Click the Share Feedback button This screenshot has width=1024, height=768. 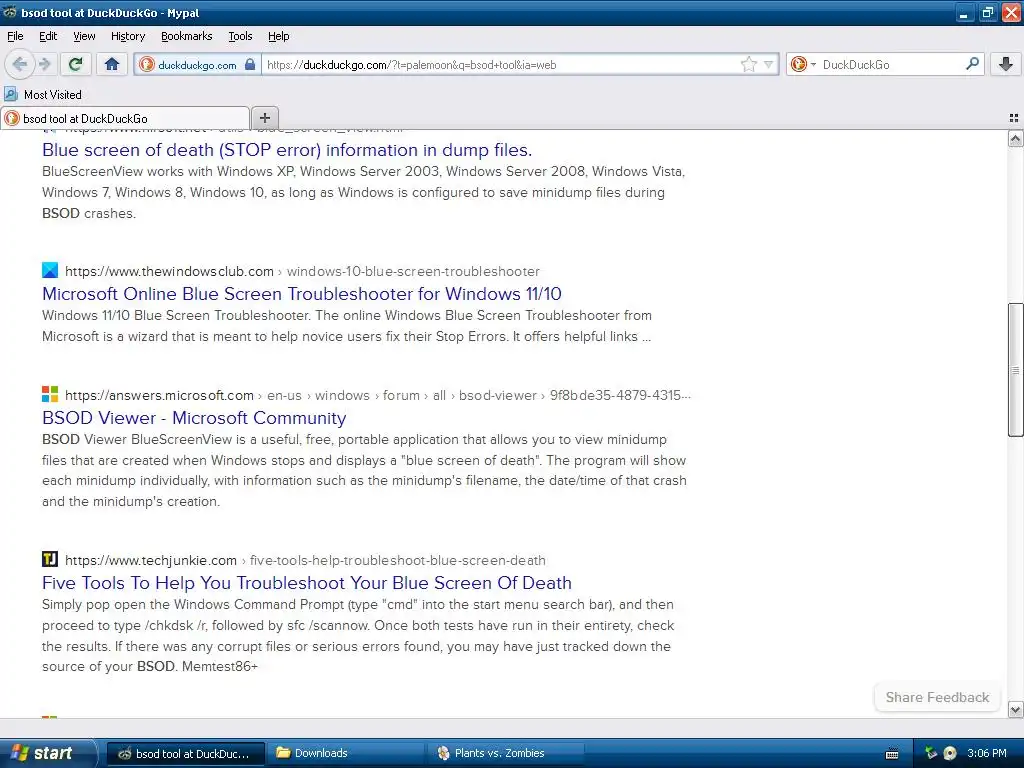pos(937,697)
